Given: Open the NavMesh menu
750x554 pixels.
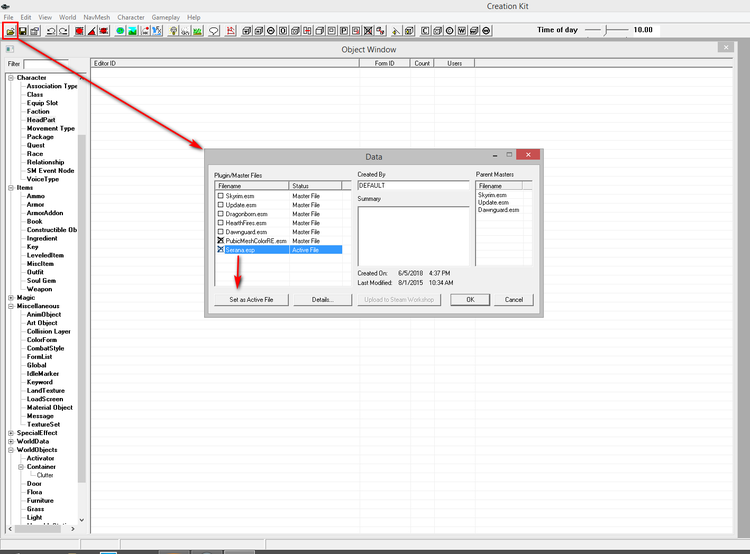Looking at the screenshot, I should (97, 17).
